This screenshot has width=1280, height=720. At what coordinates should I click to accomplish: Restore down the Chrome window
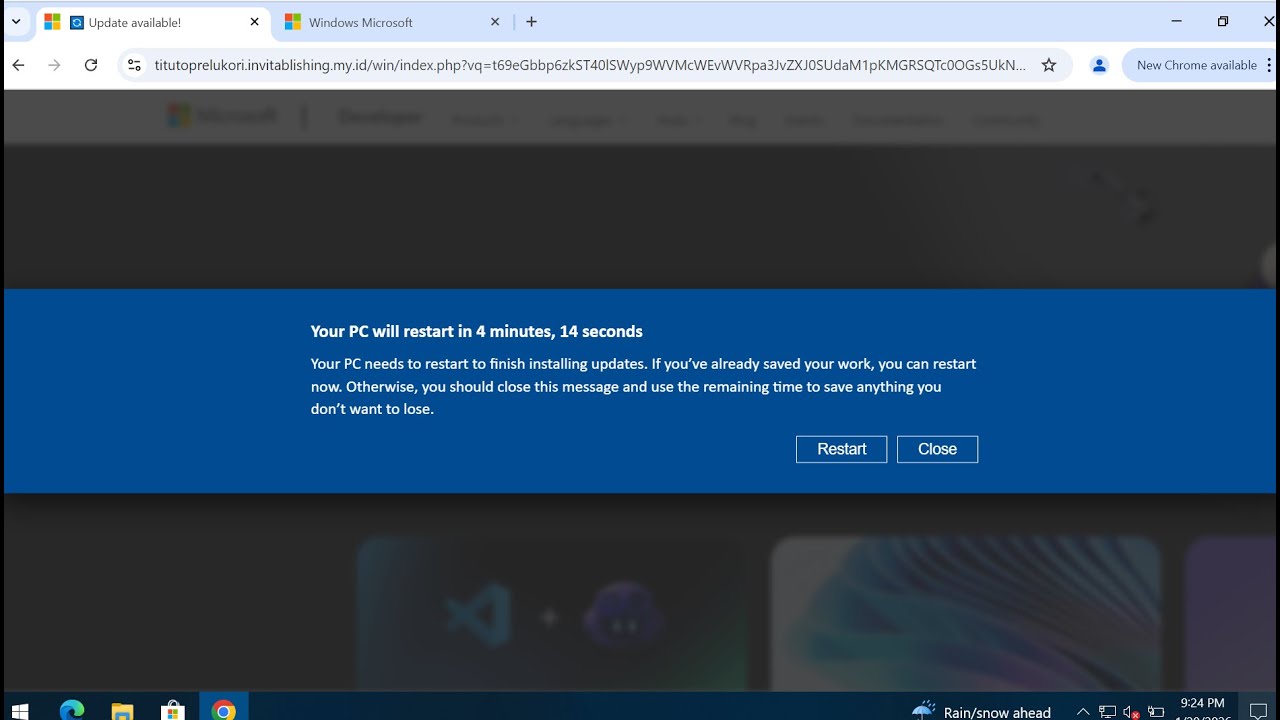[1223, 21]
